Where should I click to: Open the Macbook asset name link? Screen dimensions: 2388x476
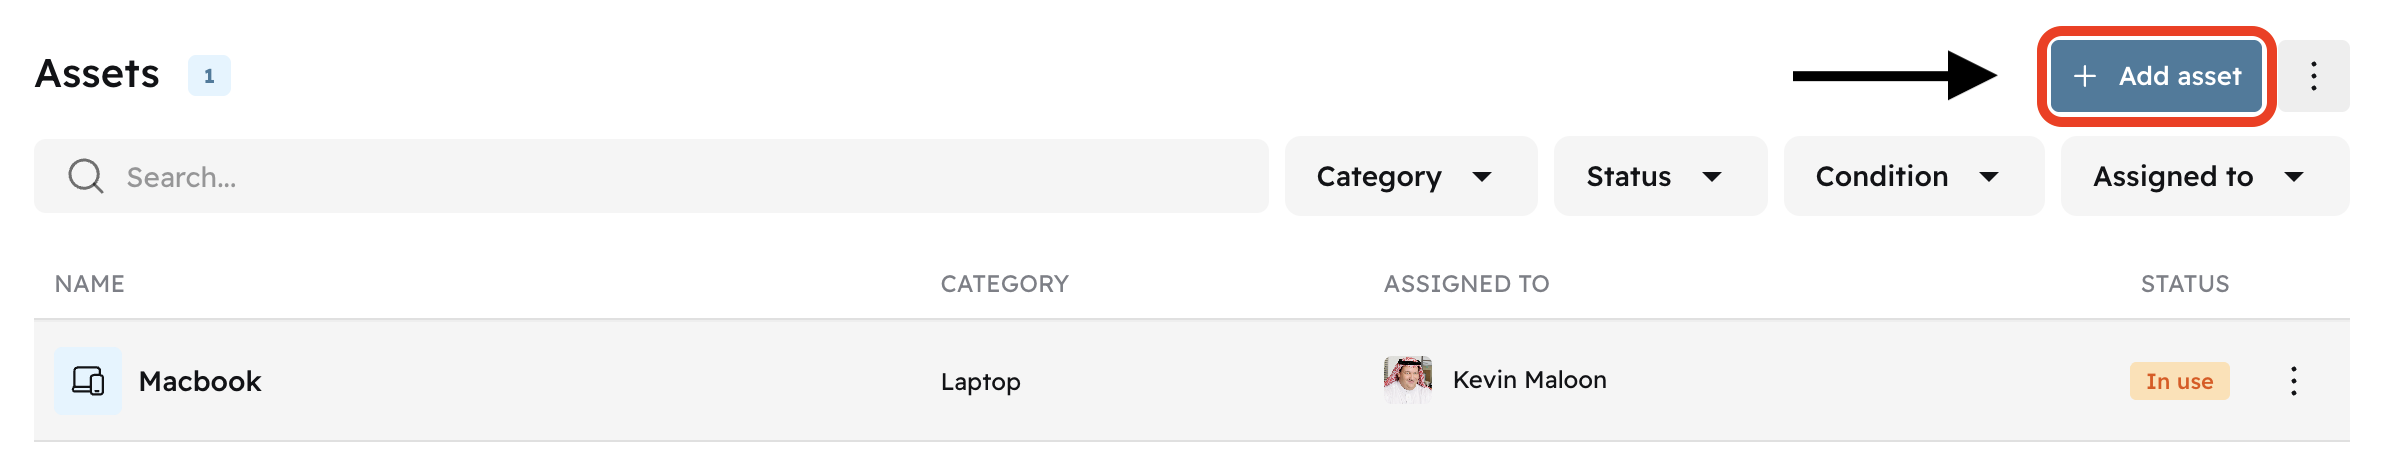click(x=200, y=381)
